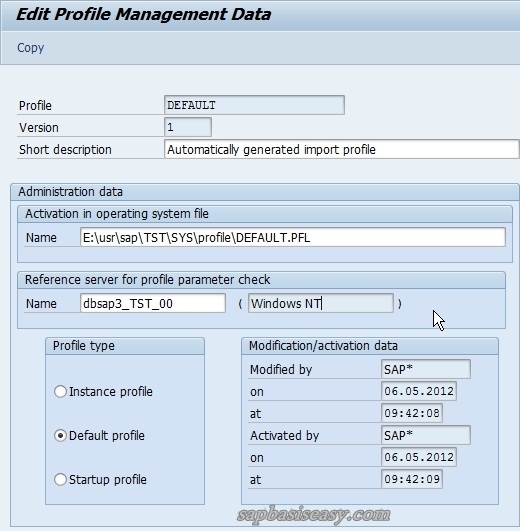Screen dimensions: 520x531
Task: Click the Activation in operating system file header
Action: (x=265, y=214)
